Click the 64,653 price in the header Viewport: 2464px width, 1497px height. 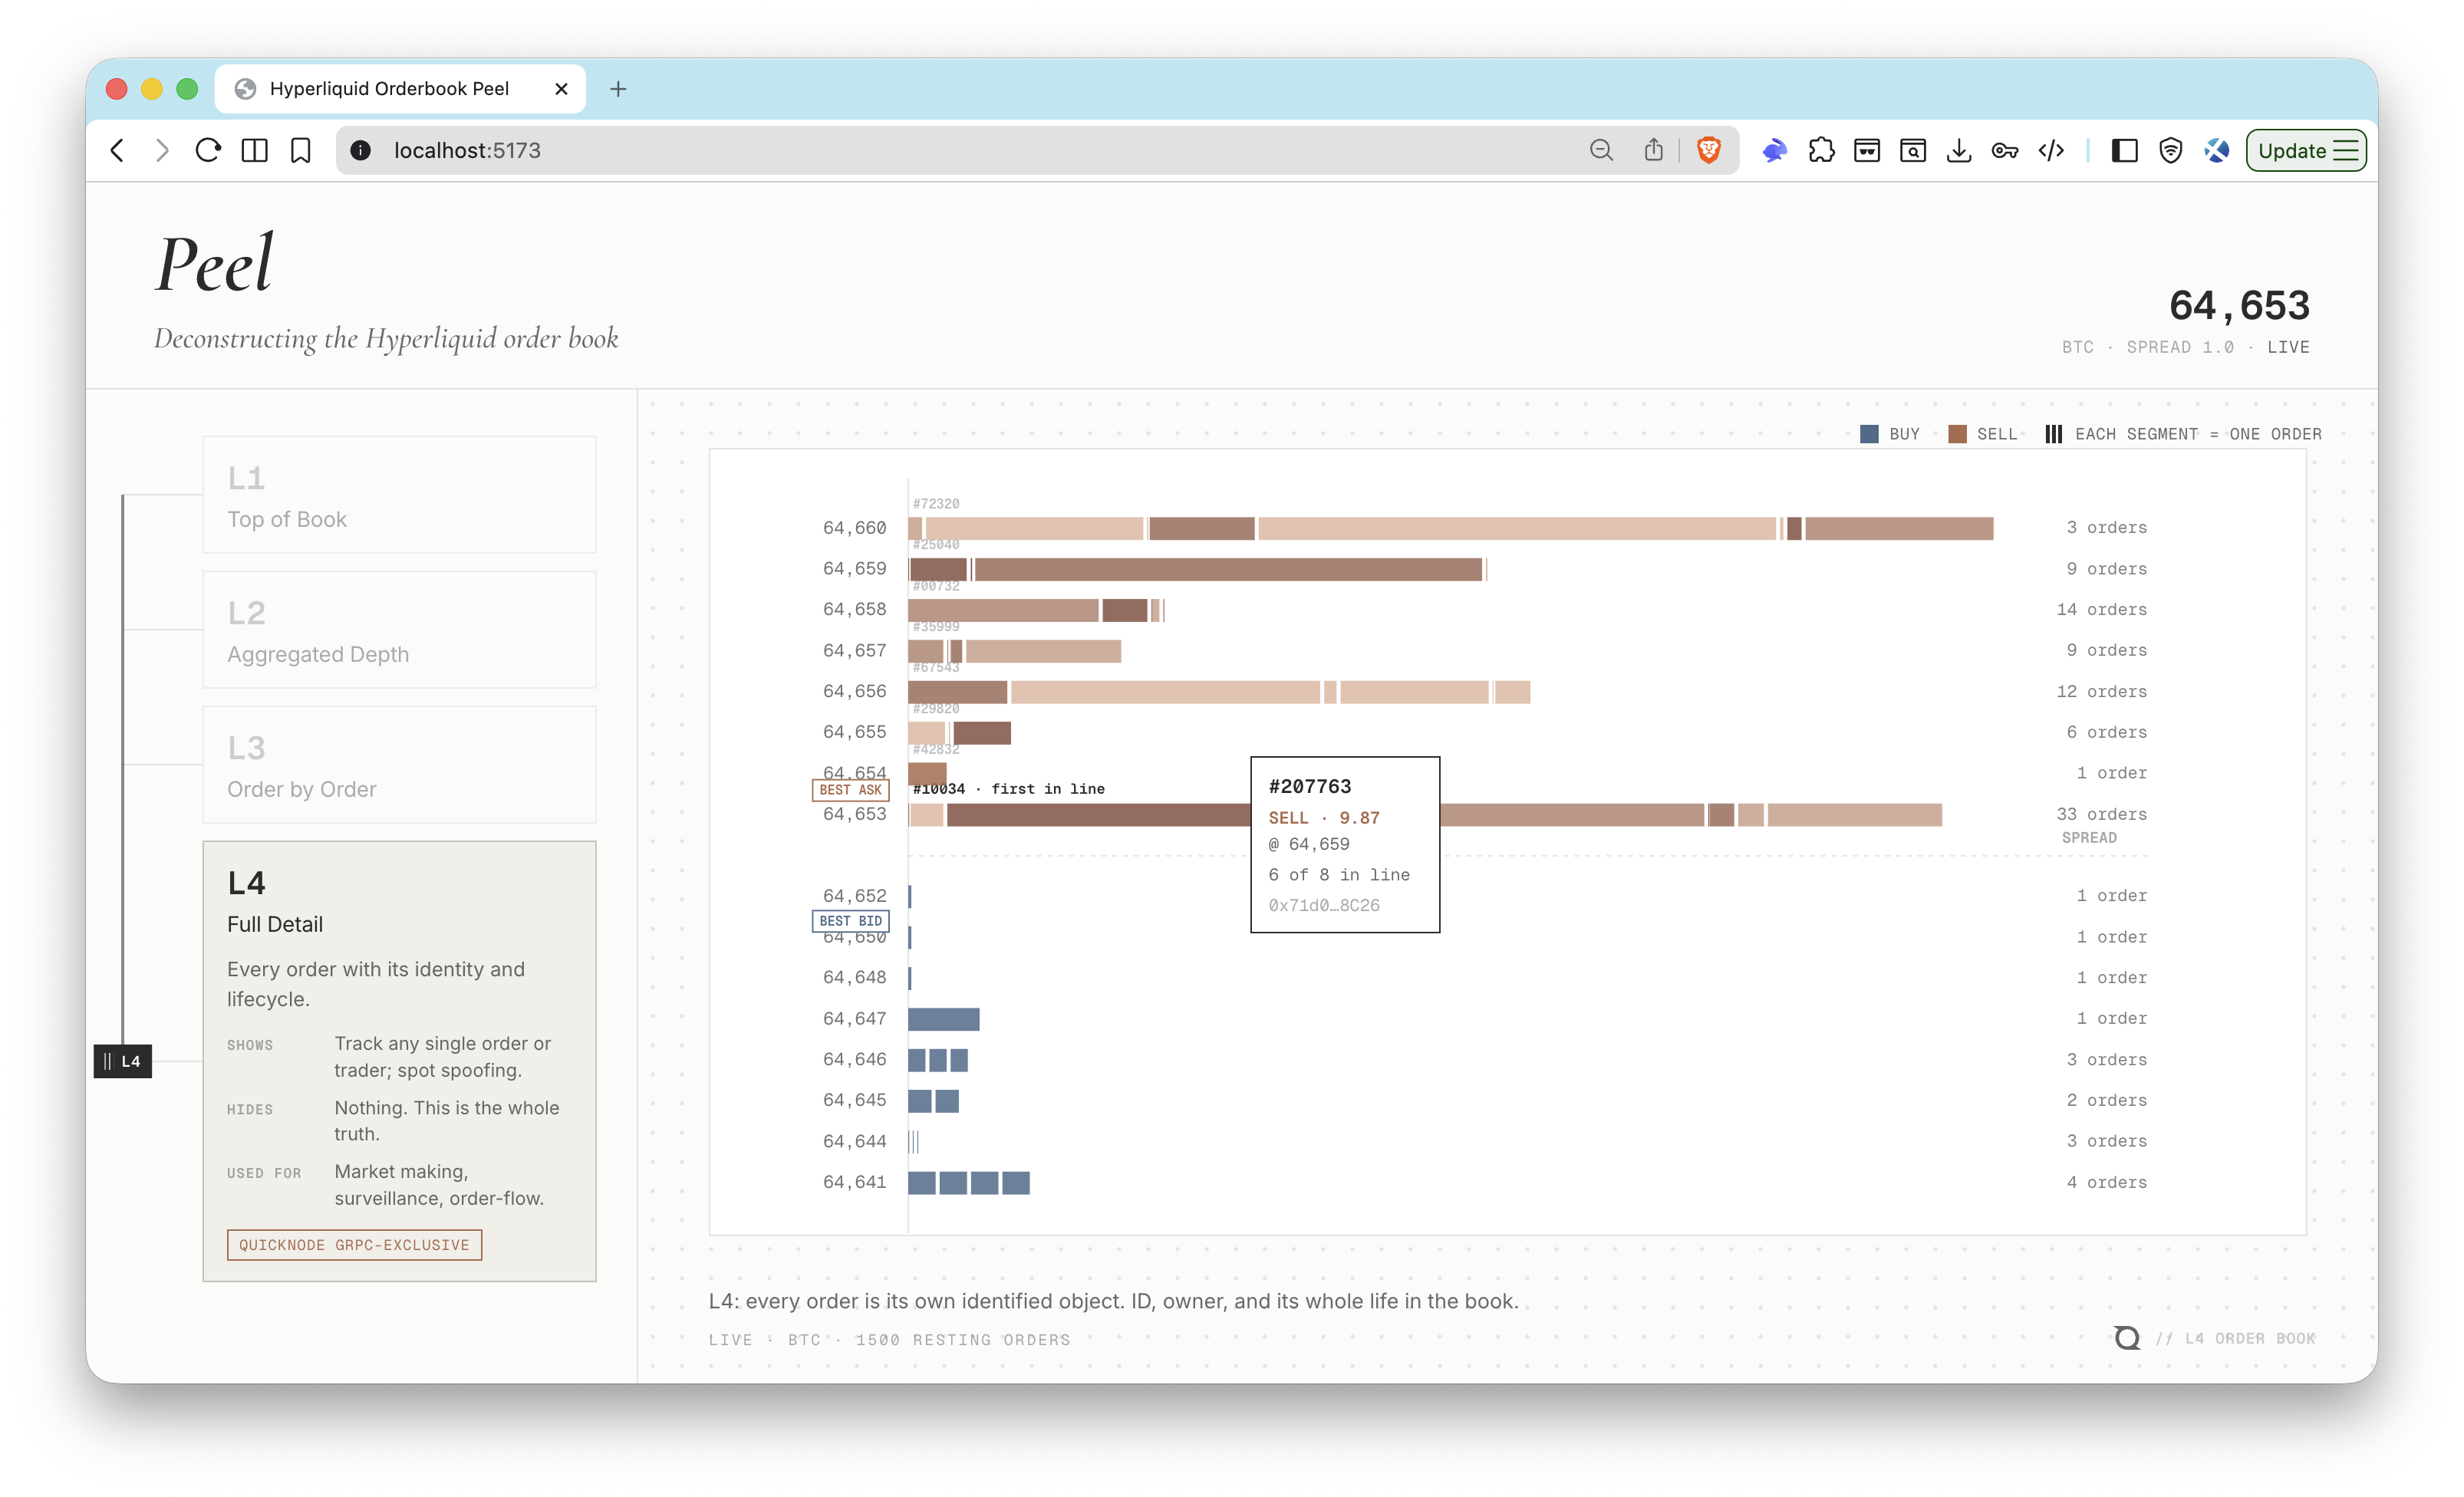coord(2239,305)
